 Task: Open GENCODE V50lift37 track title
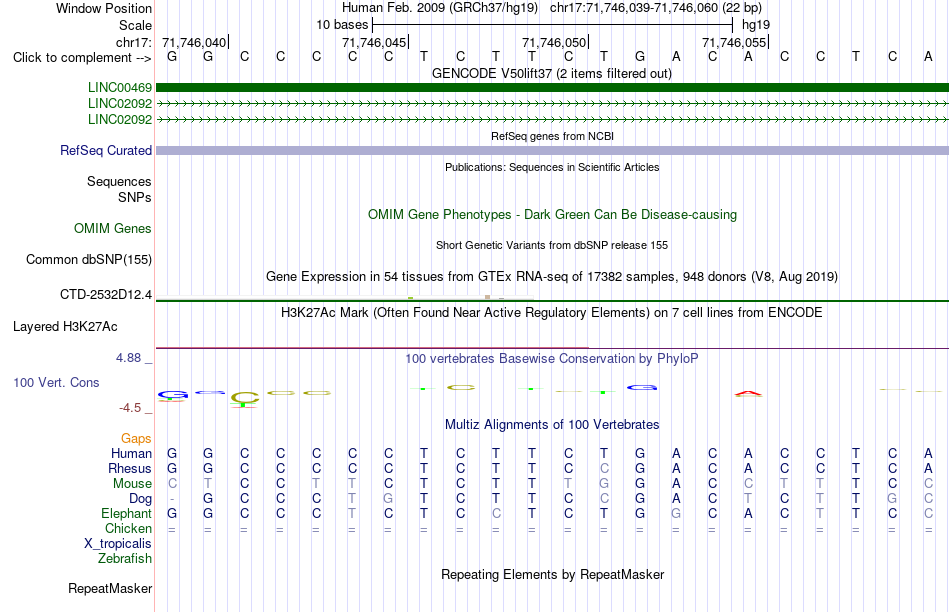552,74
